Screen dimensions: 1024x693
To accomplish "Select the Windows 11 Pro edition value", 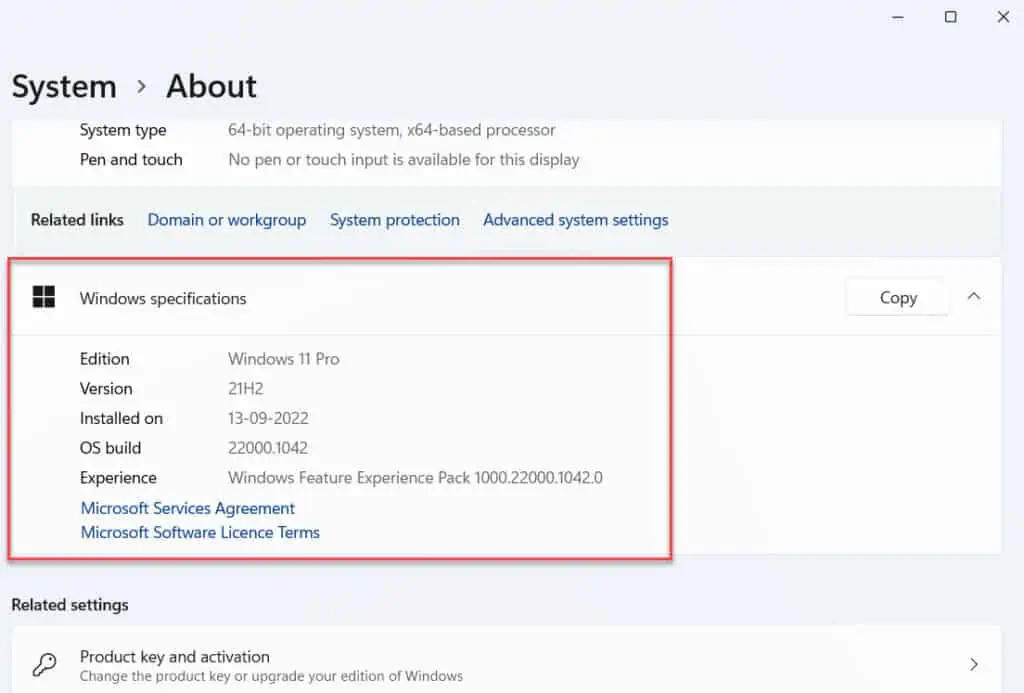I will click(x=283, y=359).
